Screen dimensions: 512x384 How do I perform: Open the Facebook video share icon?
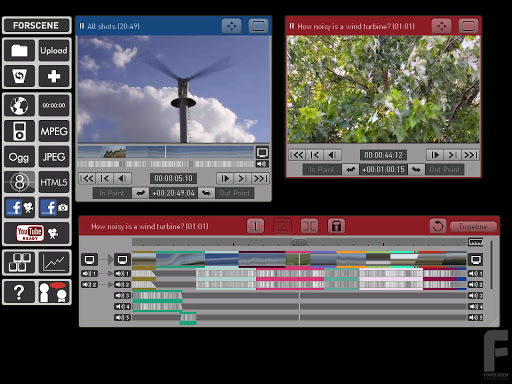coord(19,208)
